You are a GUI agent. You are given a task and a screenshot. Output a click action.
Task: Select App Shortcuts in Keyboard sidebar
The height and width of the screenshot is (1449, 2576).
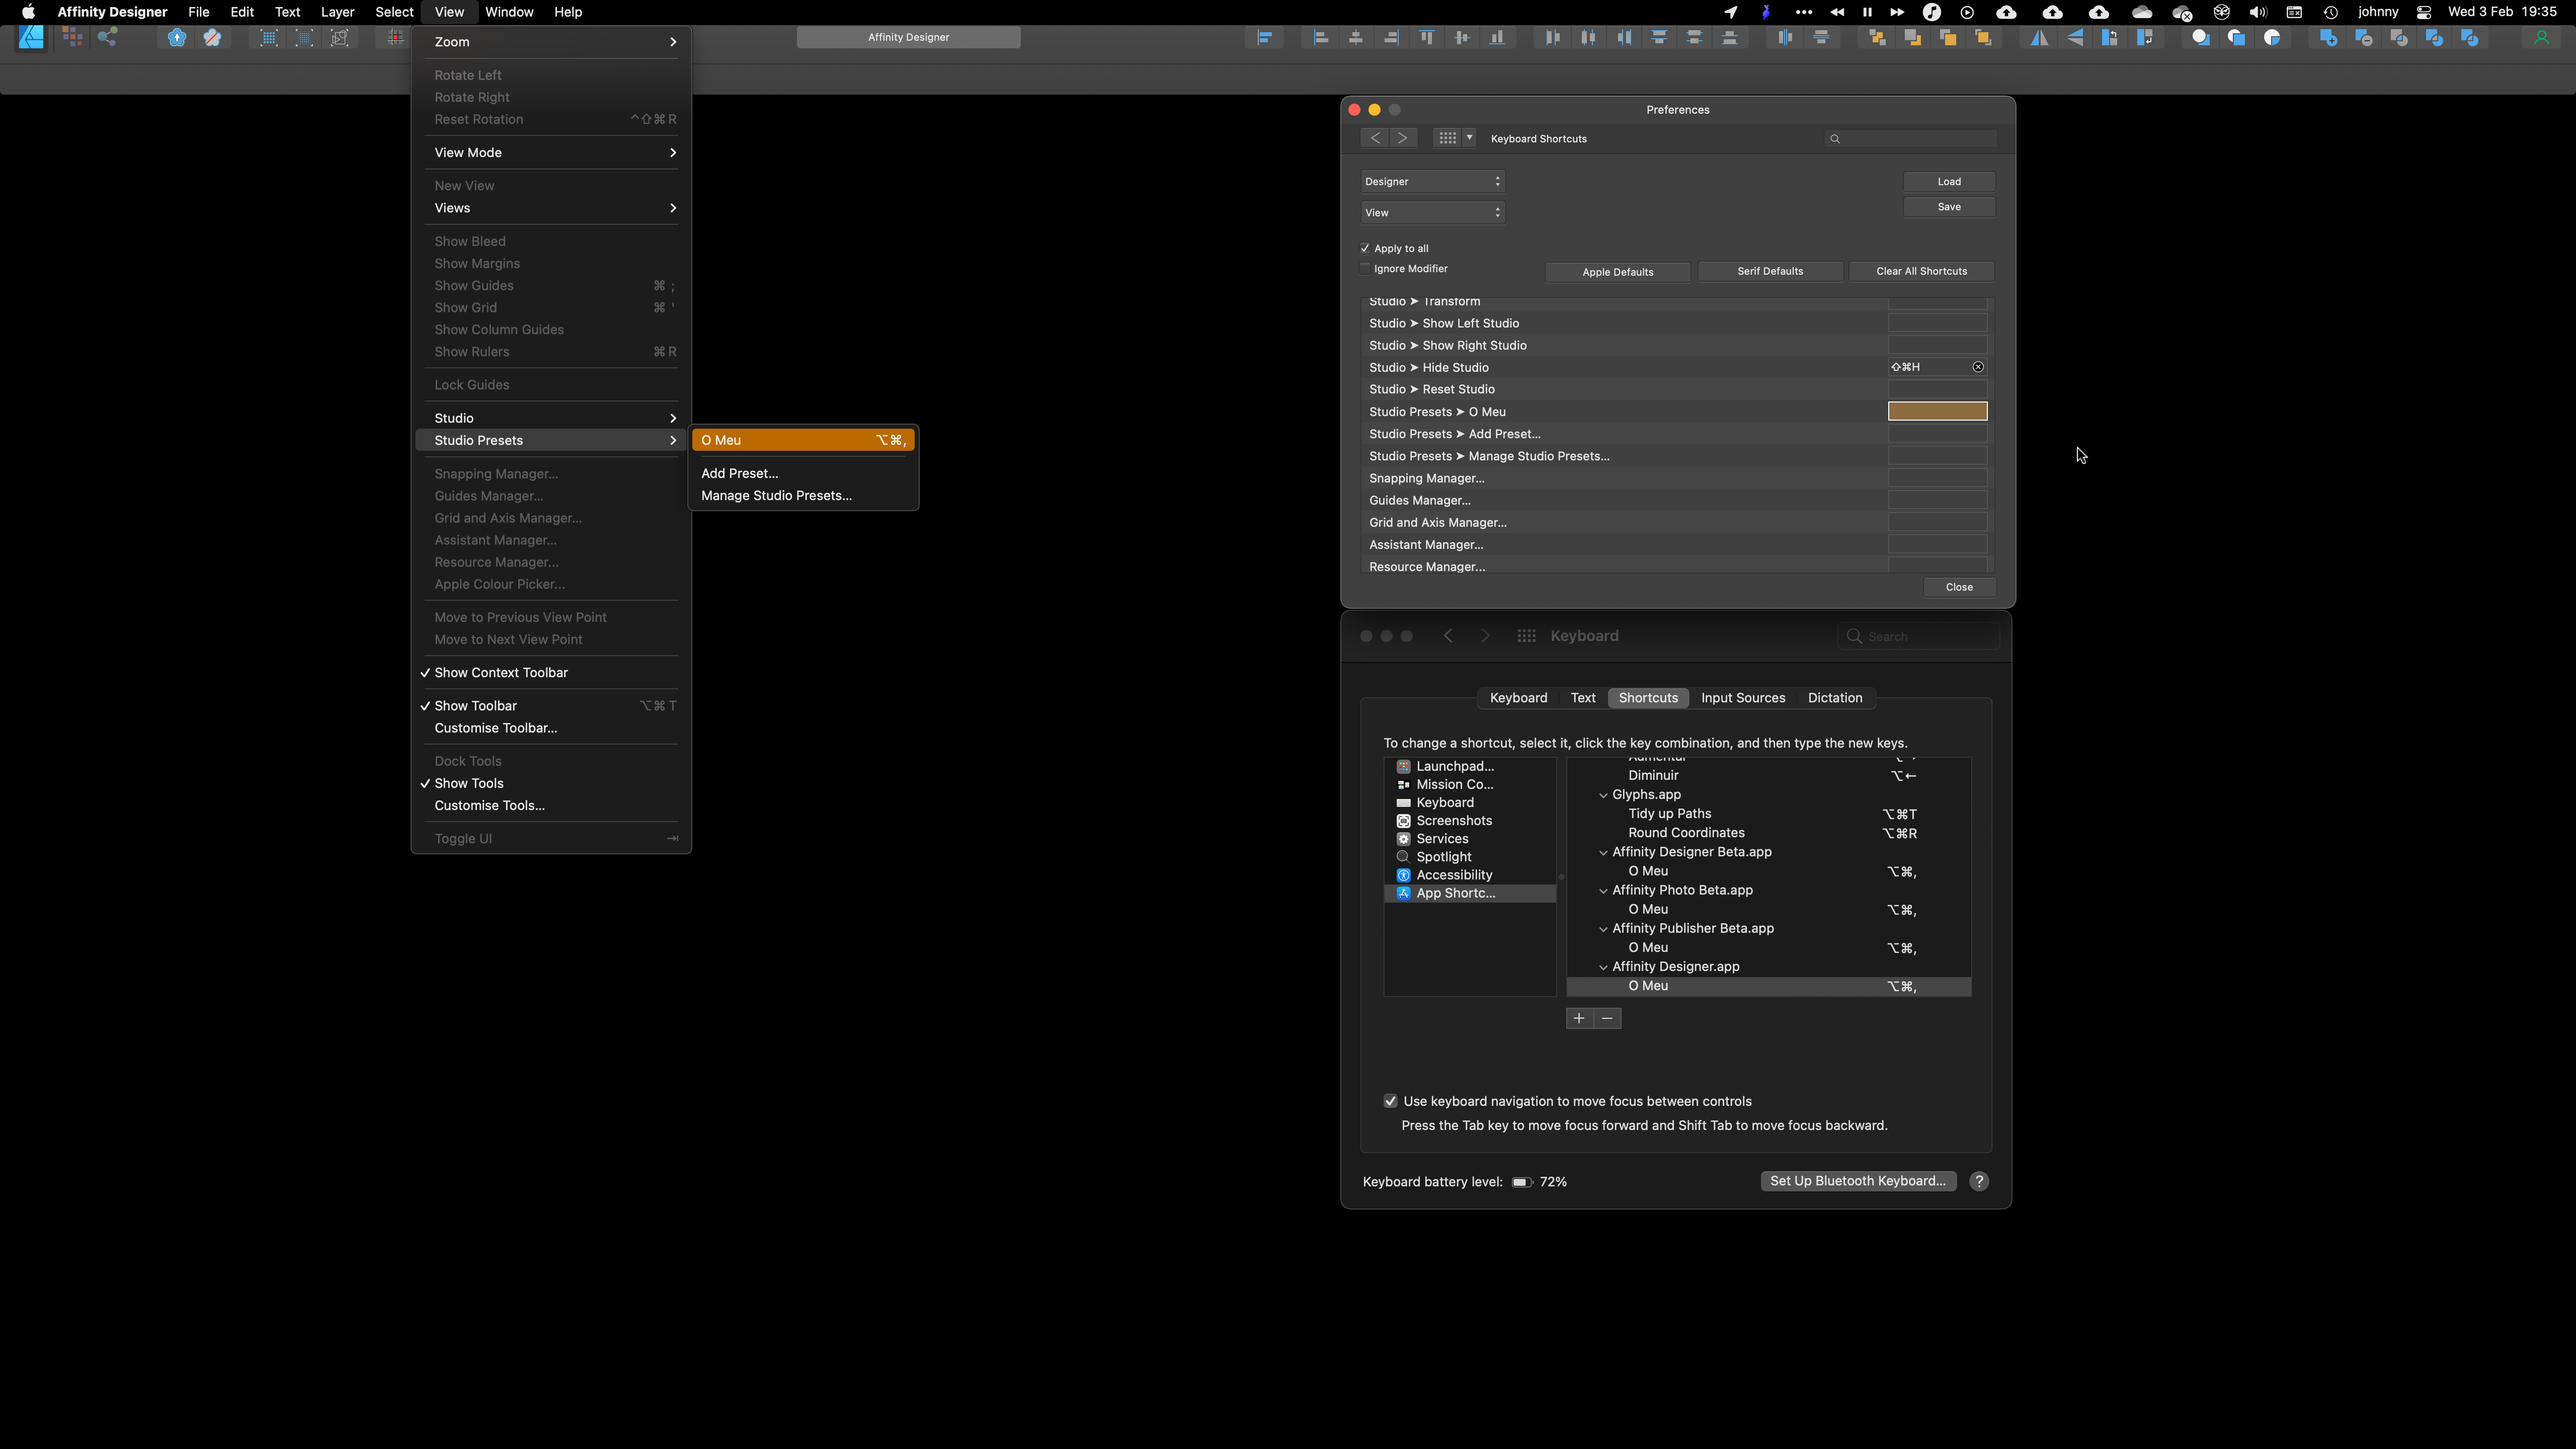[1469, 893]
